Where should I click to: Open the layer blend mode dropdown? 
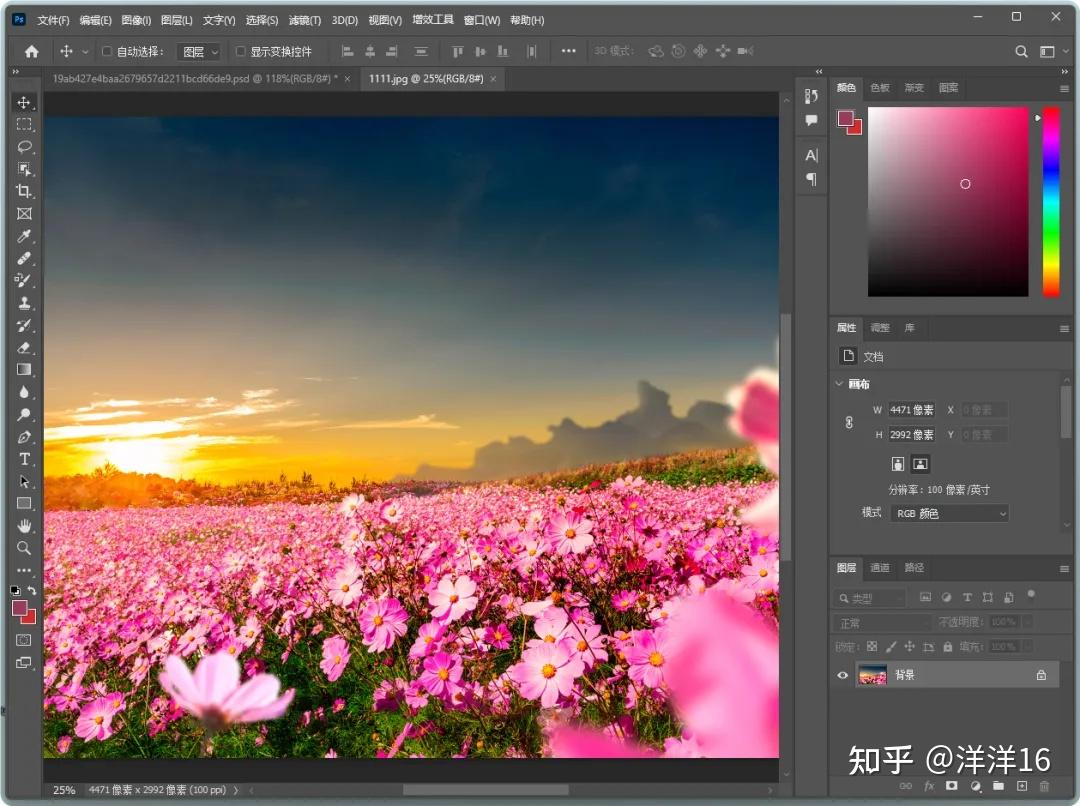[x=881, y=621]
